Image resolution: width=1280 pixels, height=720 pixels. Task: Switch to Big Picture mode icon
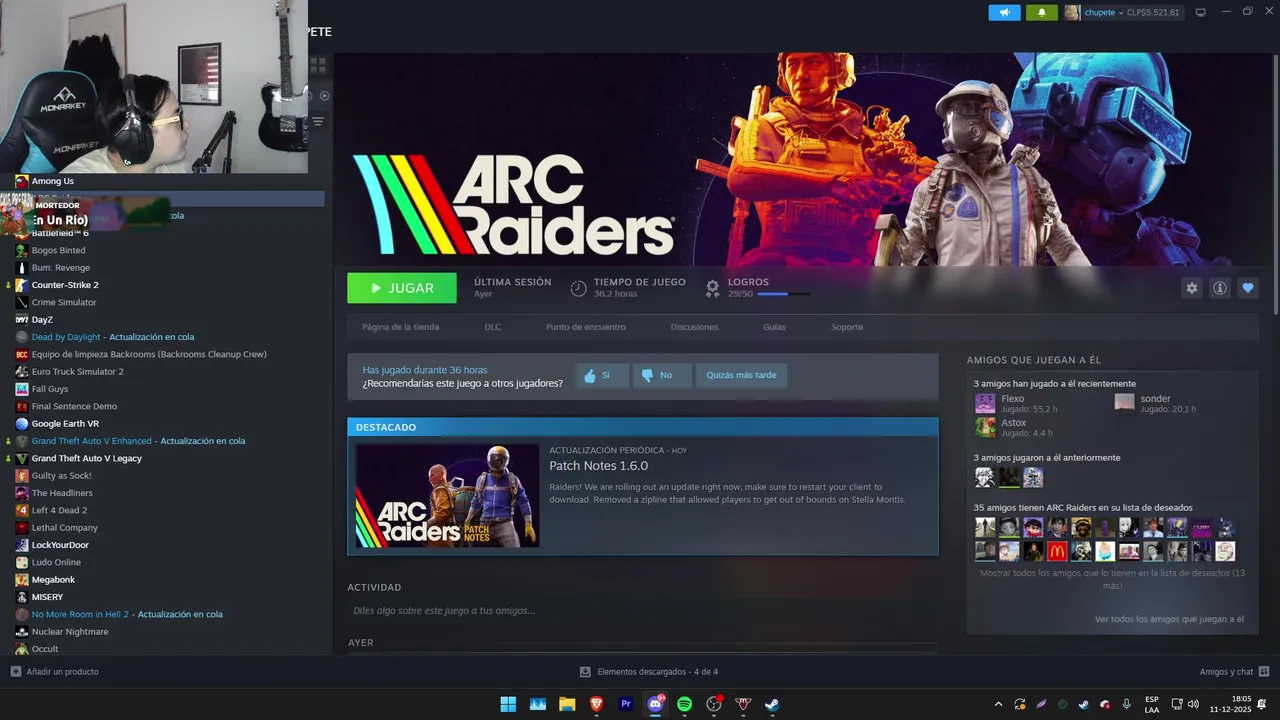click(1201, 12)
